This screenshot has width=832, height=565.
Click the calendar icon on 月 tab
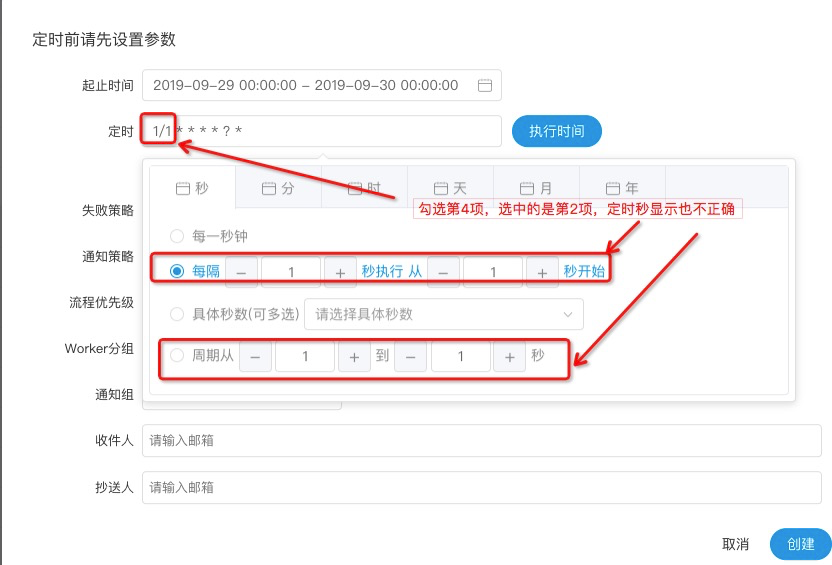(527, 188)
